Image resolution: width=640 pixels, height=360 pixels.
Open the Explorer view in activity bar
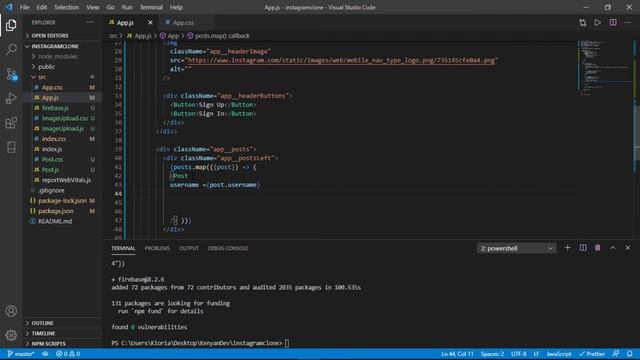point(11,25)
